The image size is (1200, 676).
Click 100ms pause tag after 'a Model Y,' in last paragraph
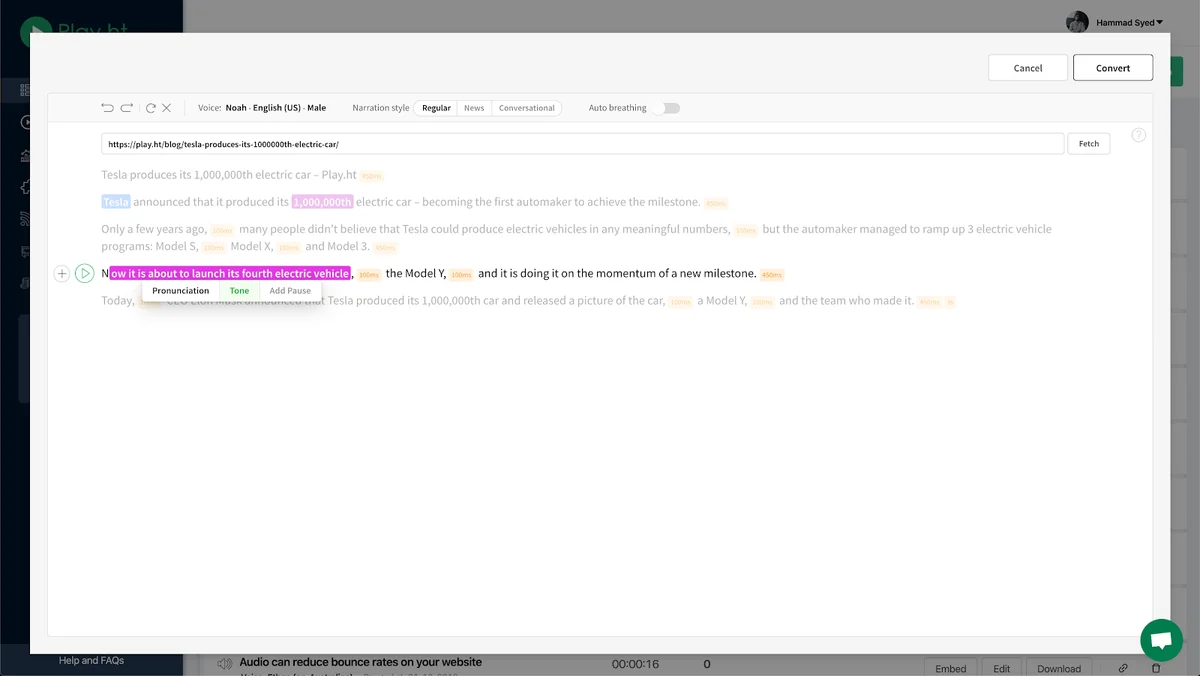coord(763,301)
